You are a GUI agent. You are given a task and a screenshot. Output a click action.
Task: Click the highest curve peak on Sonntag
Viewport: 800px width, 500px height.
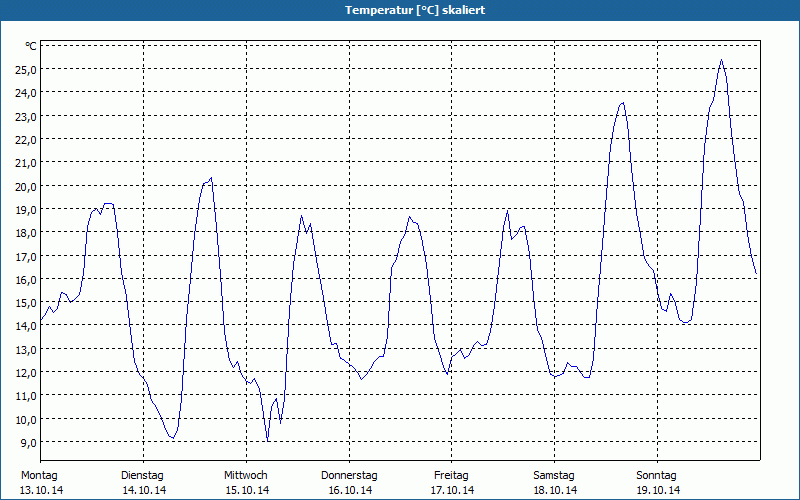[x=721, y=60]
